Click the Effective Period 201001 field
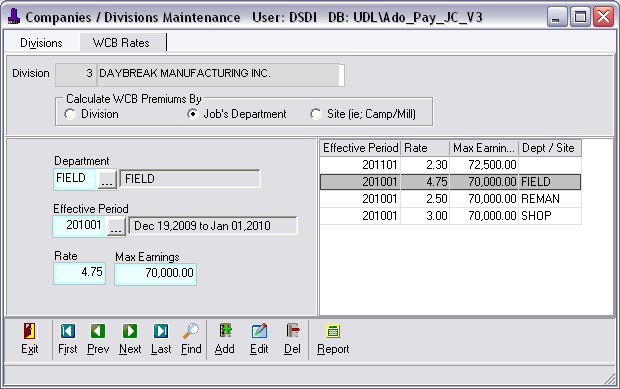620x389 pixels. tap(79, 226)
